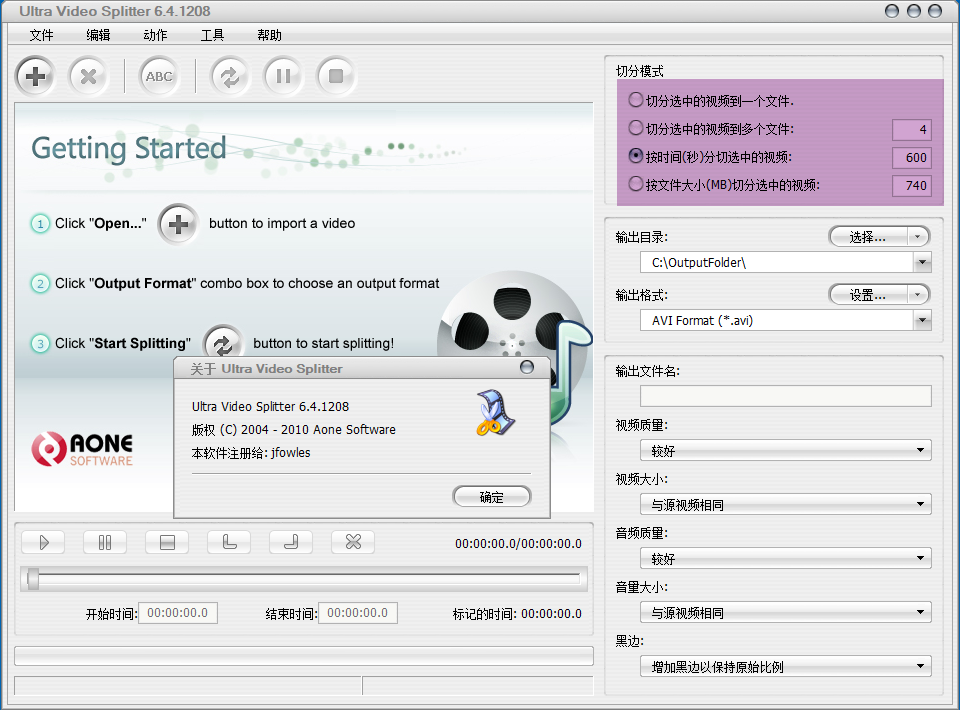Open the 音量大小 dropdown
The height and width of the screenshot is (710, 960).
[786, 612]
